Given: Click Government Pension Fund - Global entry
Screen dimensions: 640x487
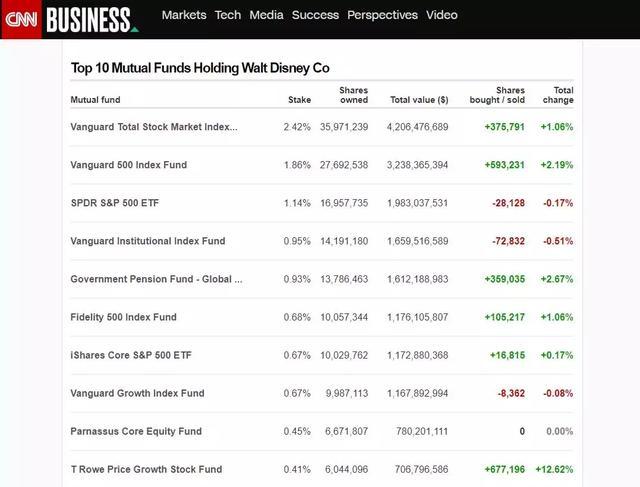Looking at the screenshot, I should click(x=156, y=279).
